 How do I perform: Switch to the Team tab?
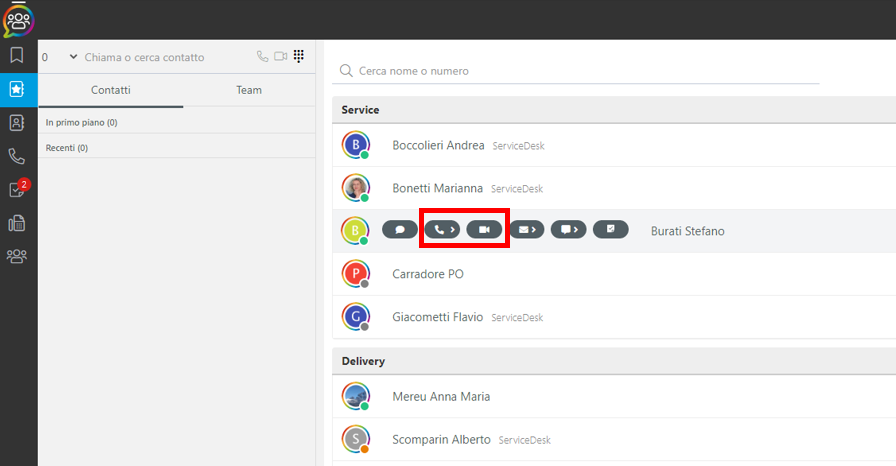(249, 90)
